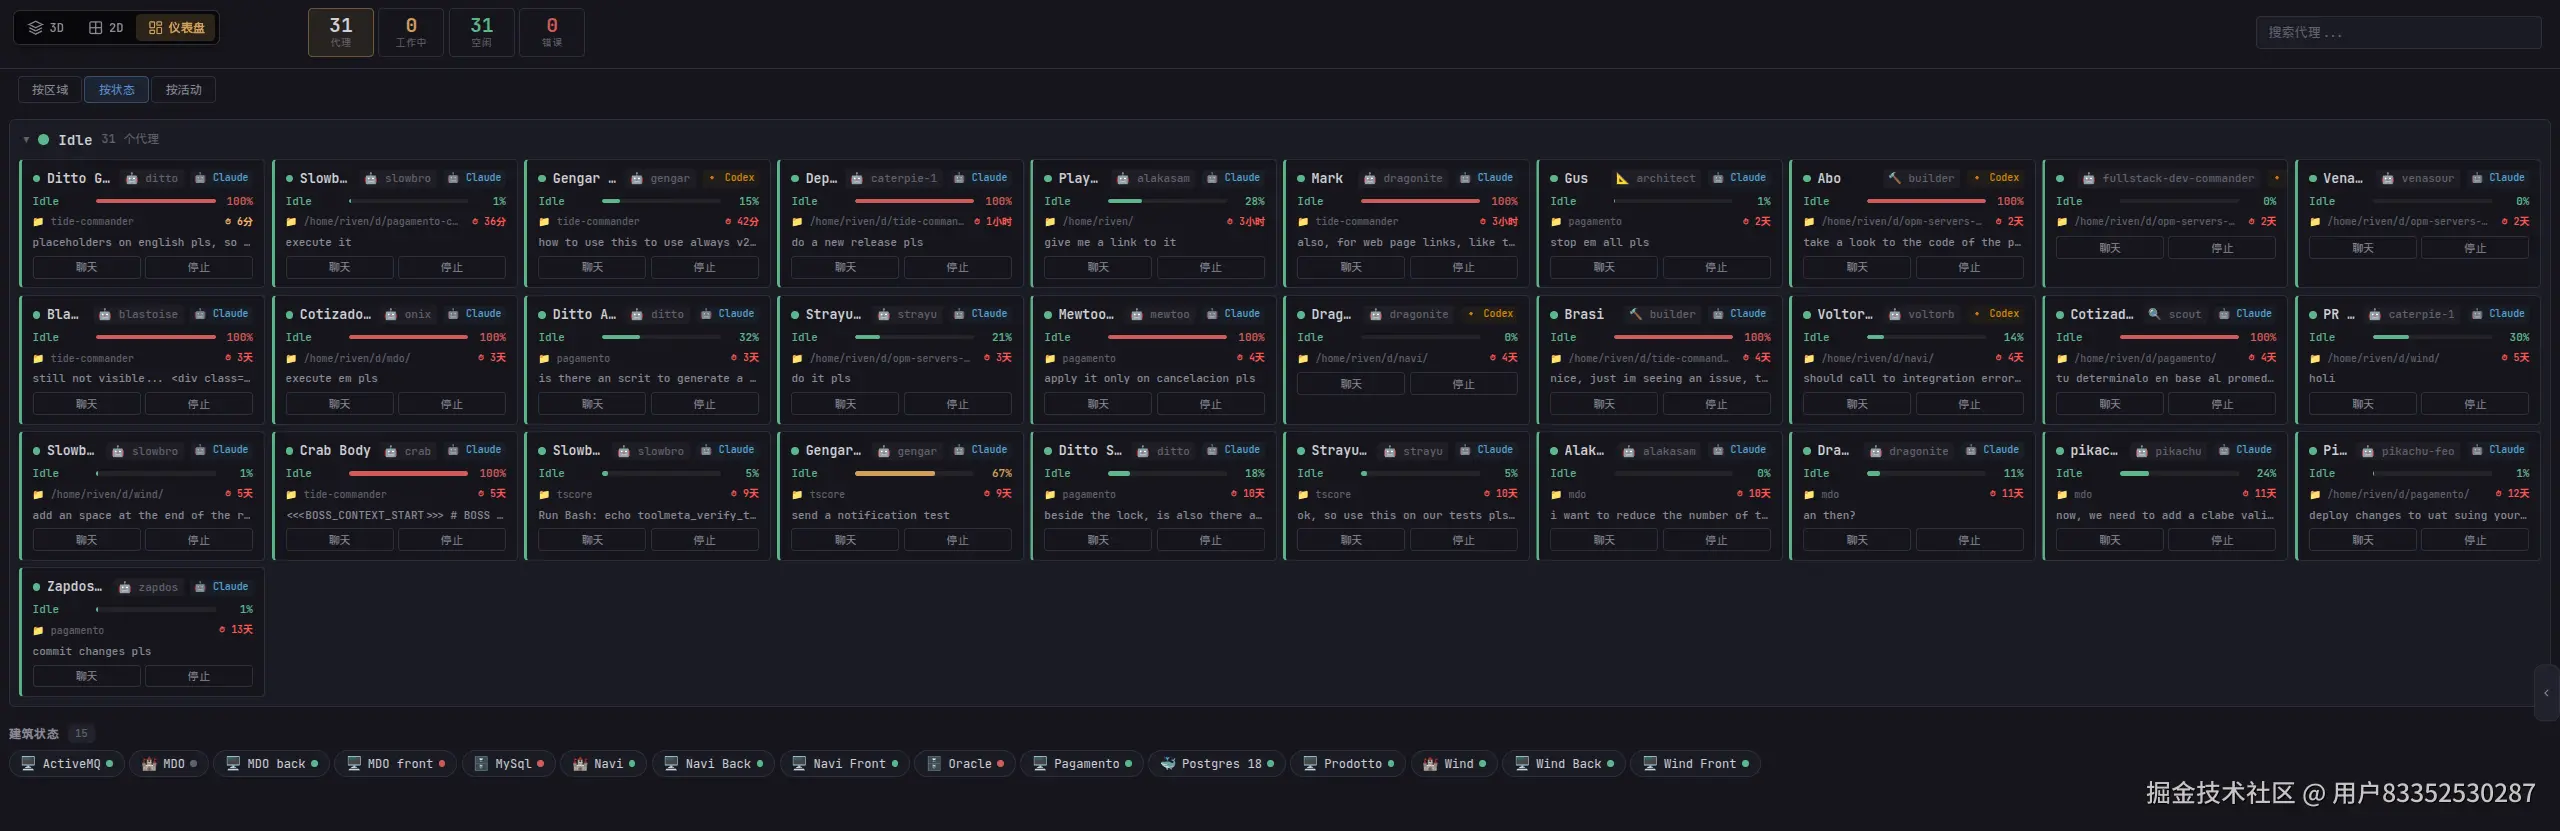Screen dimensions: 2560x831
Task: Click the green Idle group status dot
Action: point(44,140)
